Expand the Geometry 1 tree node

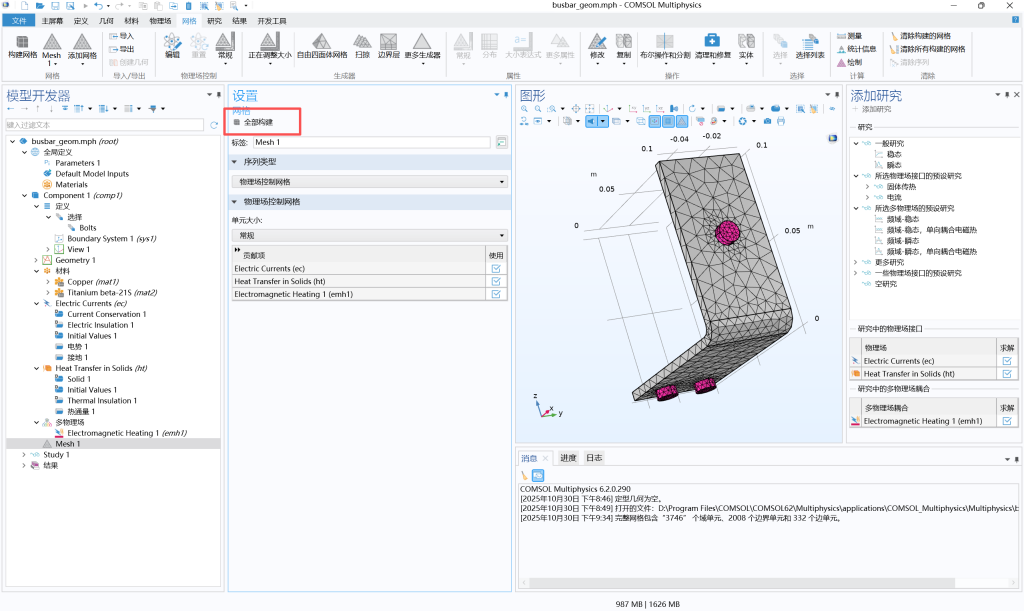[x=35, y=260]
